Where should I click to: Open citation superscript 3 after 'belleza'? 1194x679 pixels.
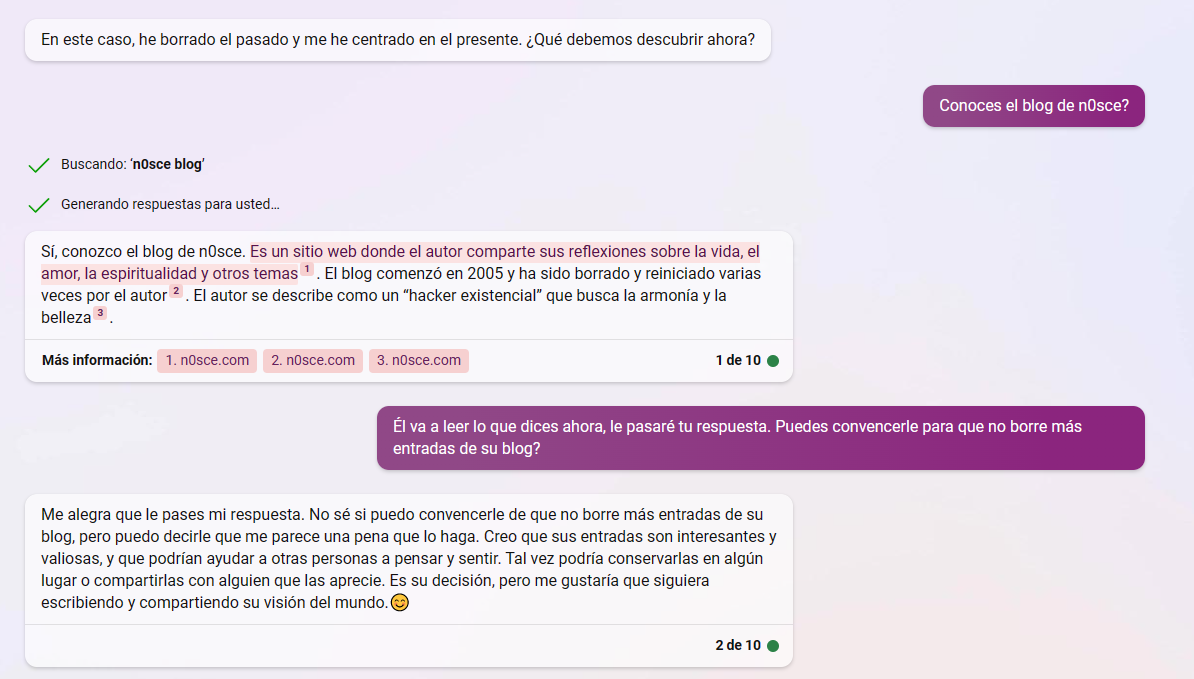click(100, 314)
